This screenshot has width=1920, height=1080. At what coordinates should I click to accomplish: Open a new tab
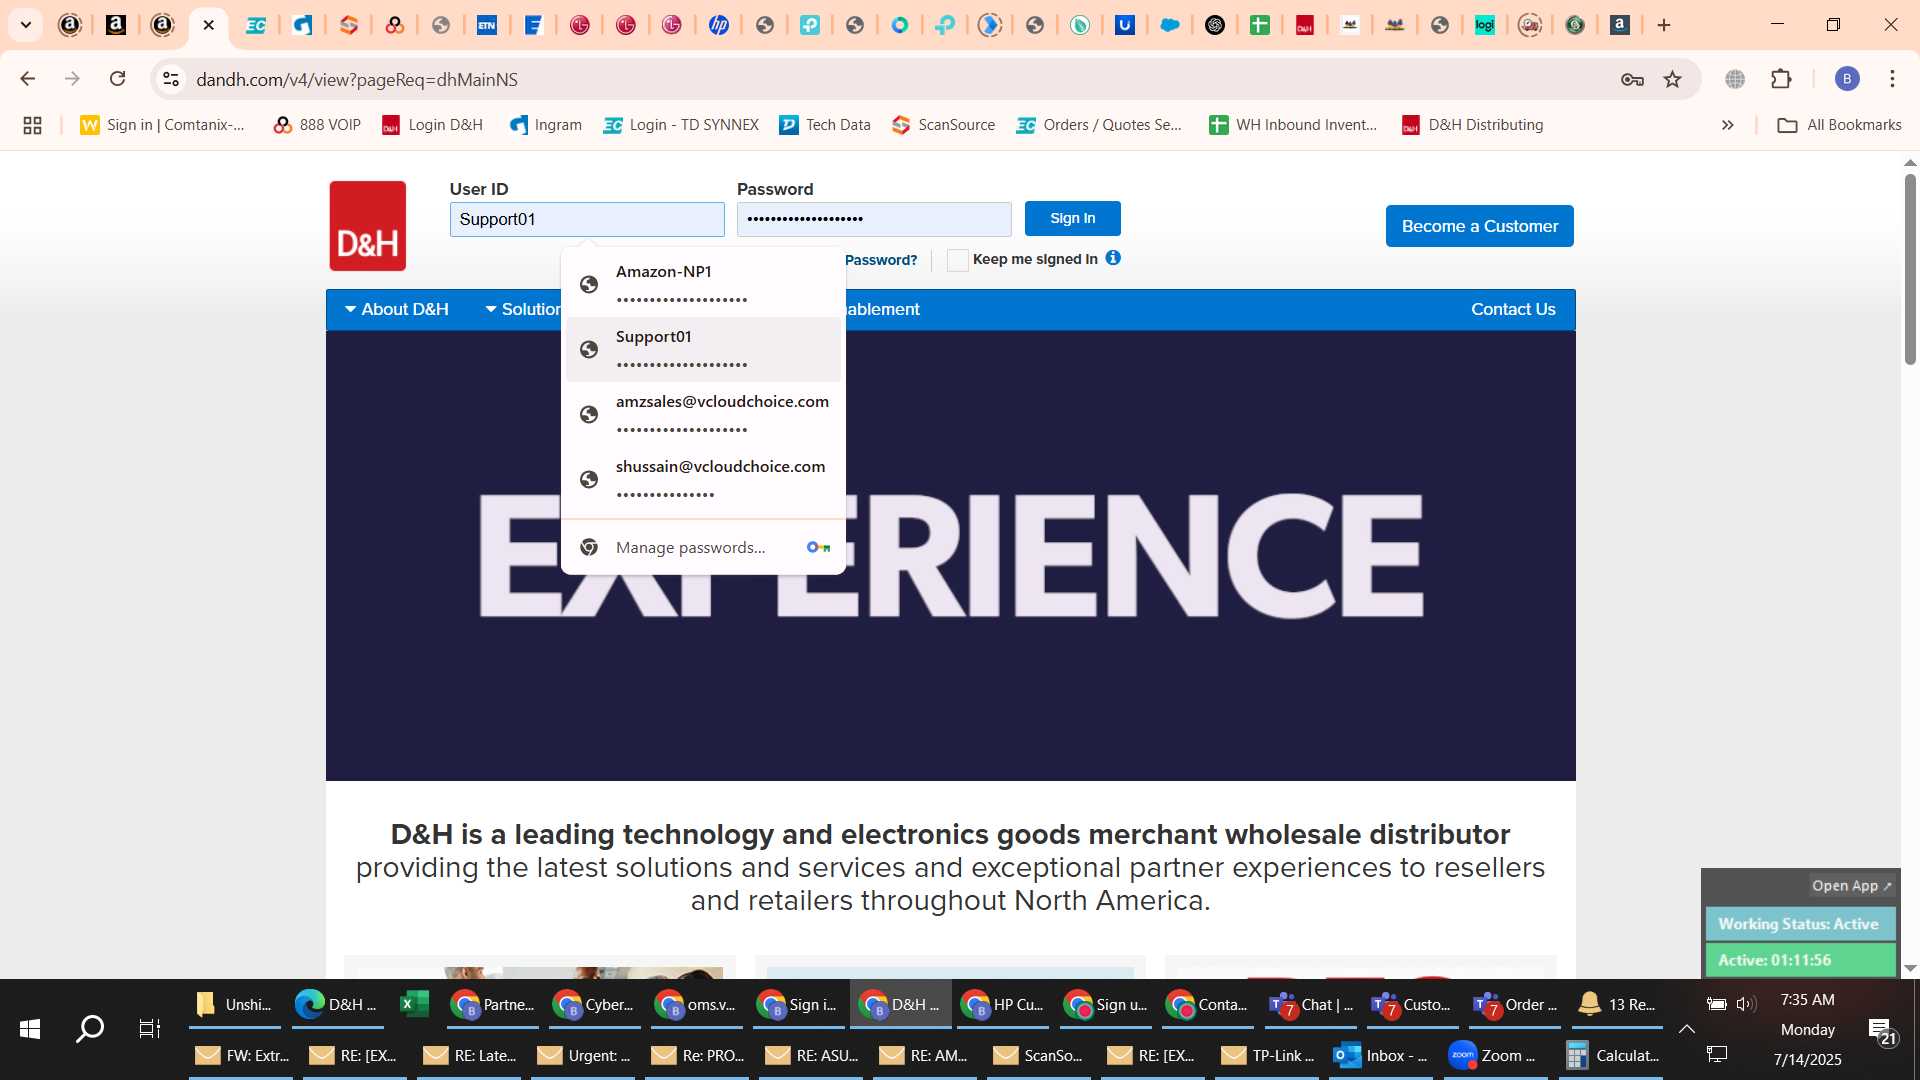click(1664, 25)
